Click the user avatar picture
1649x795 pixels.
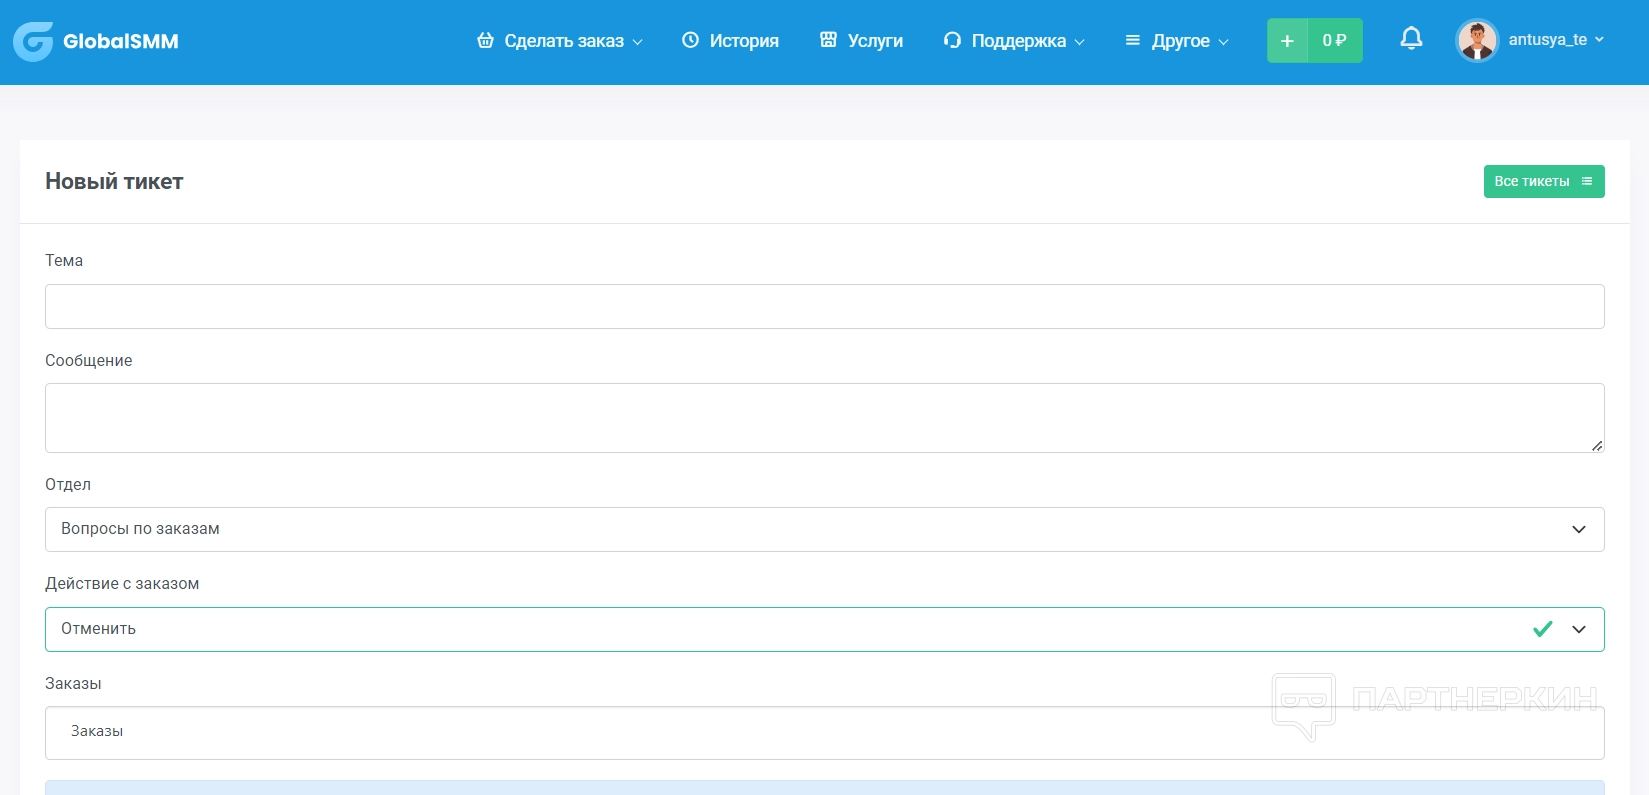point(1477,40)
